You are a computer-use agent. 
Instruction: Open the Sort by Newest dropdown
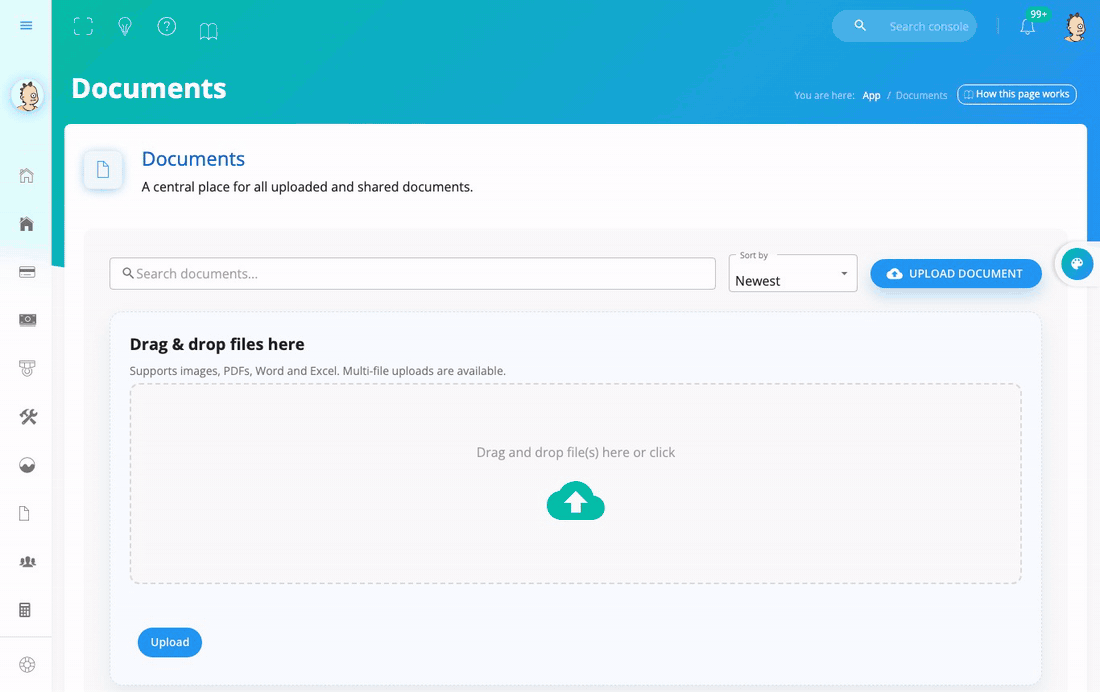[793, 274]
